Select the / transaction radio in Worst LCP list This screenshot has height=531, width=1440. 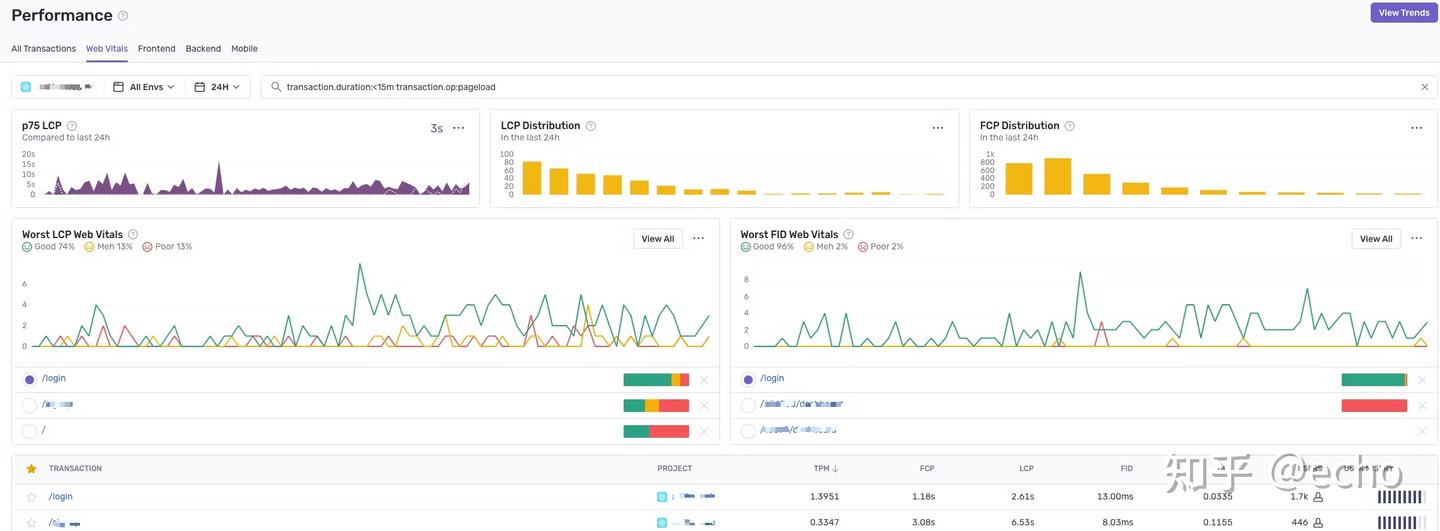[29, 431]
